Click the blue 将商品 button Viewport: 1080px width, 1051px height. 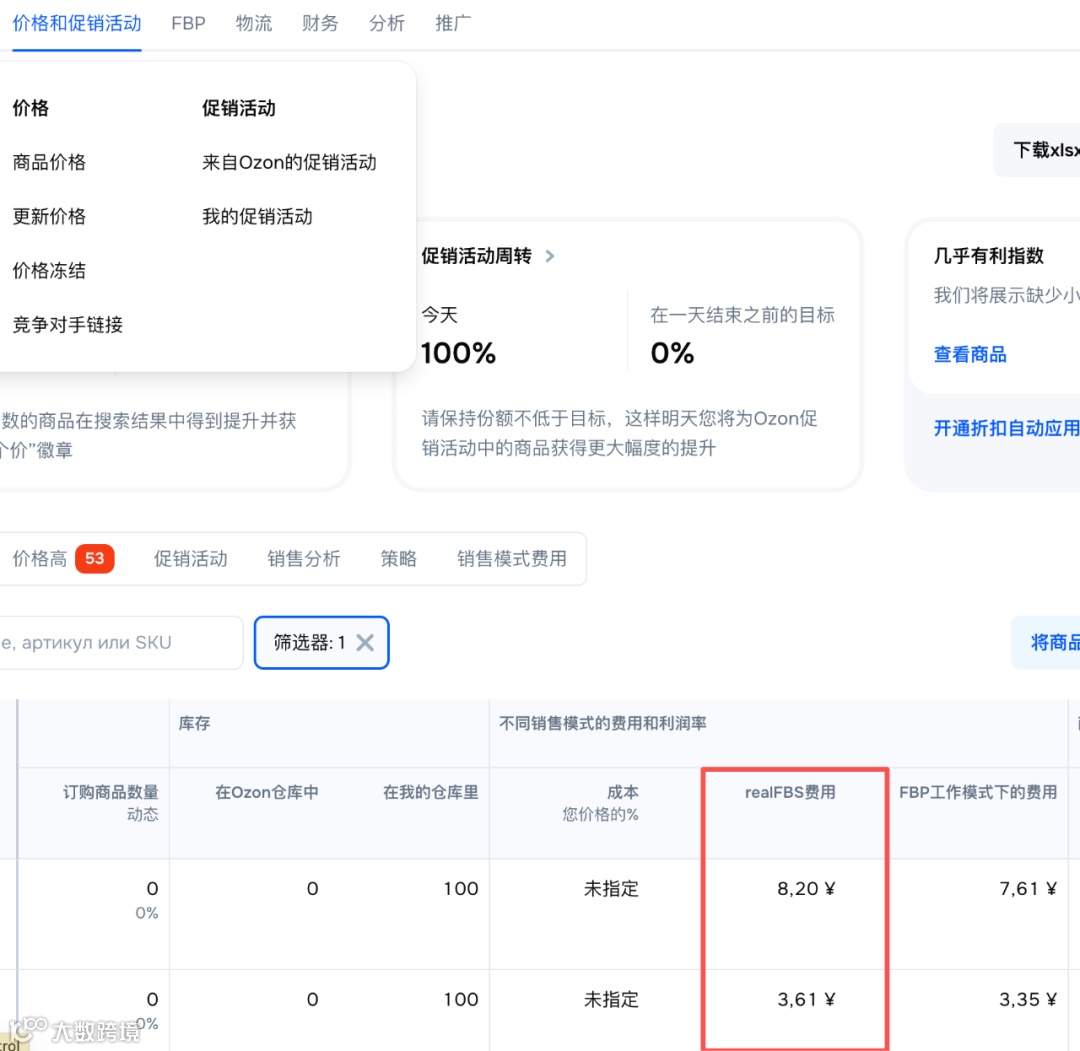point(1047,643)
